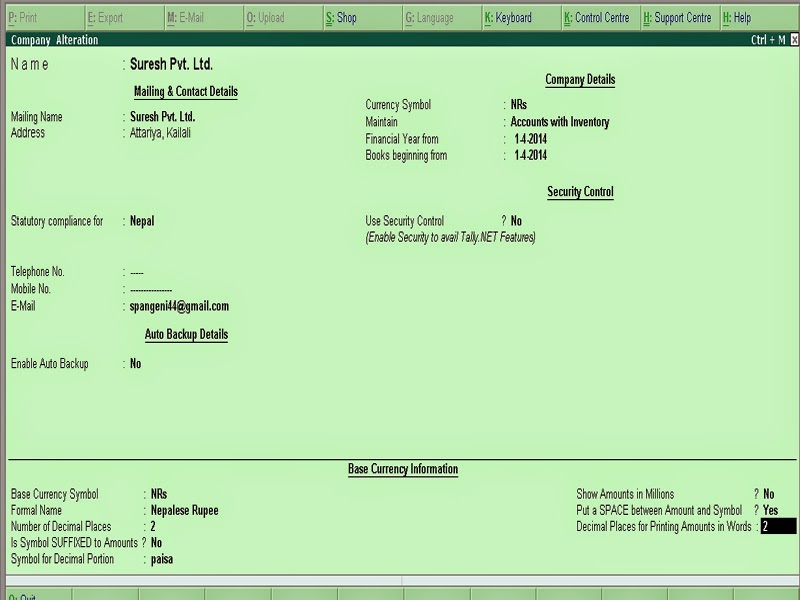800x600 pixels.
Task: Change Statutory compliance country from Nepal
Action: coord(144,221)
